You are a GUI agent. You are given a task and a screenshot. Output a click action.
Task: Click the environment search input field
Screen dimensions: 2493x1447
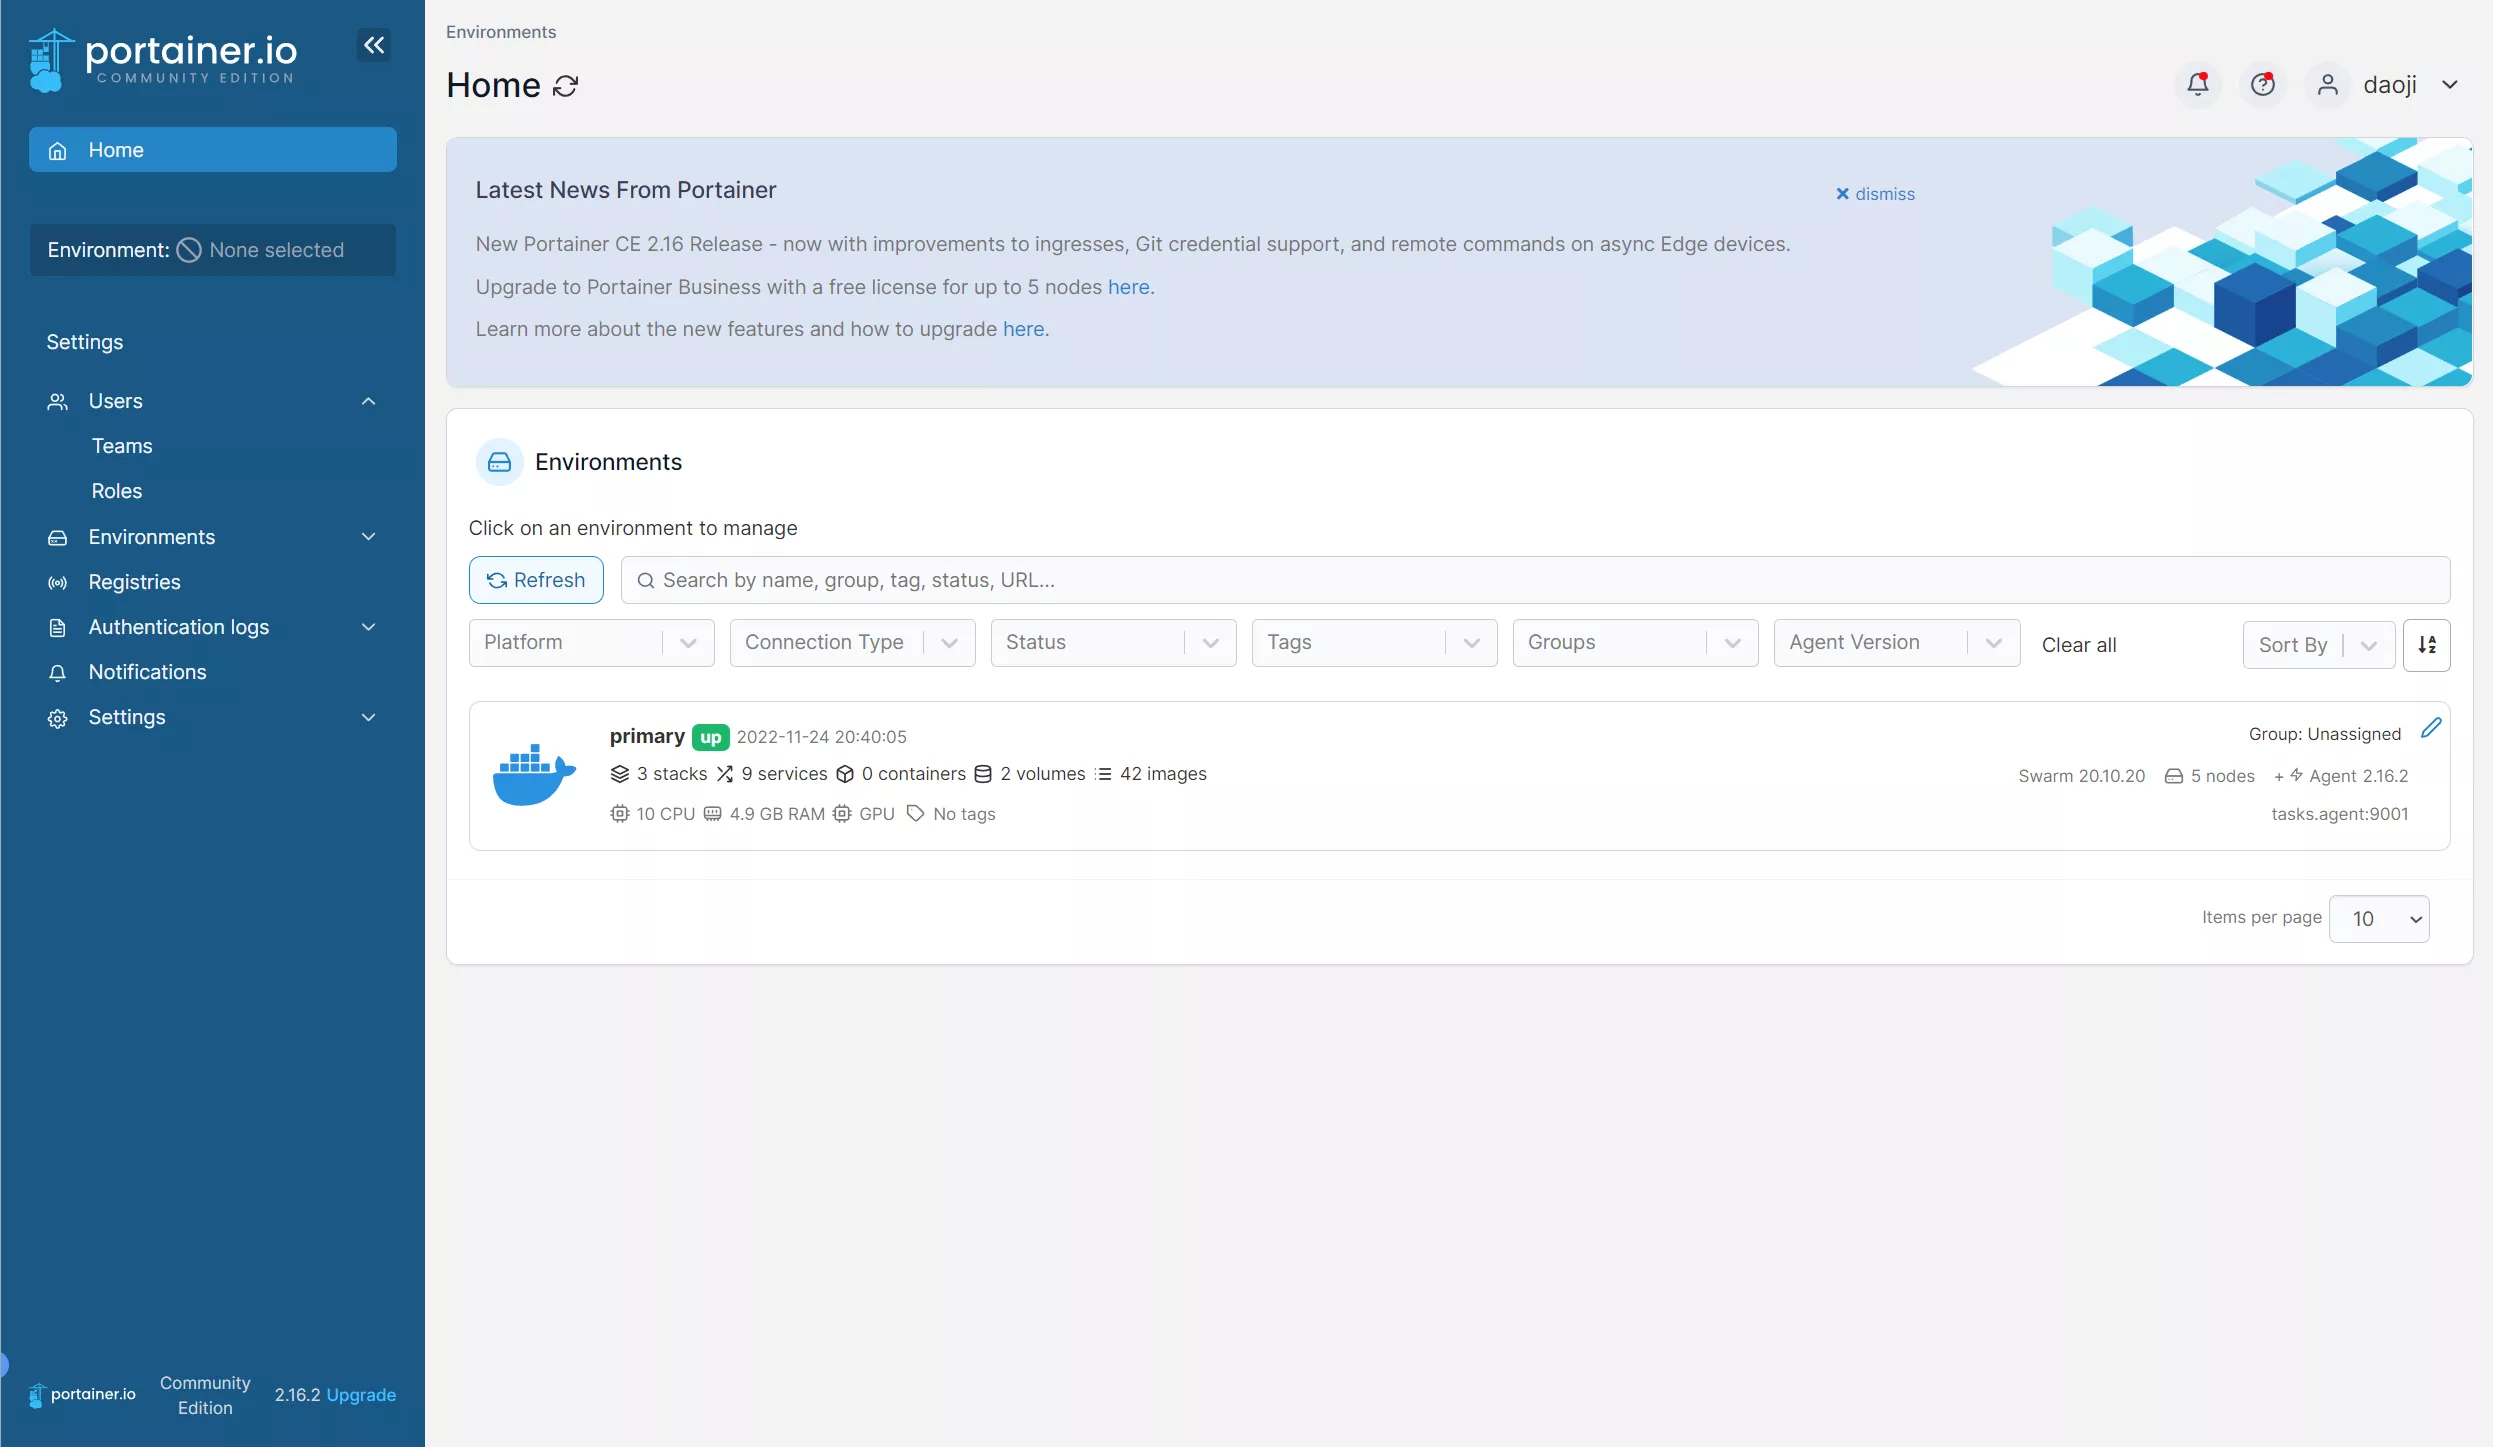click(1535, 580)
